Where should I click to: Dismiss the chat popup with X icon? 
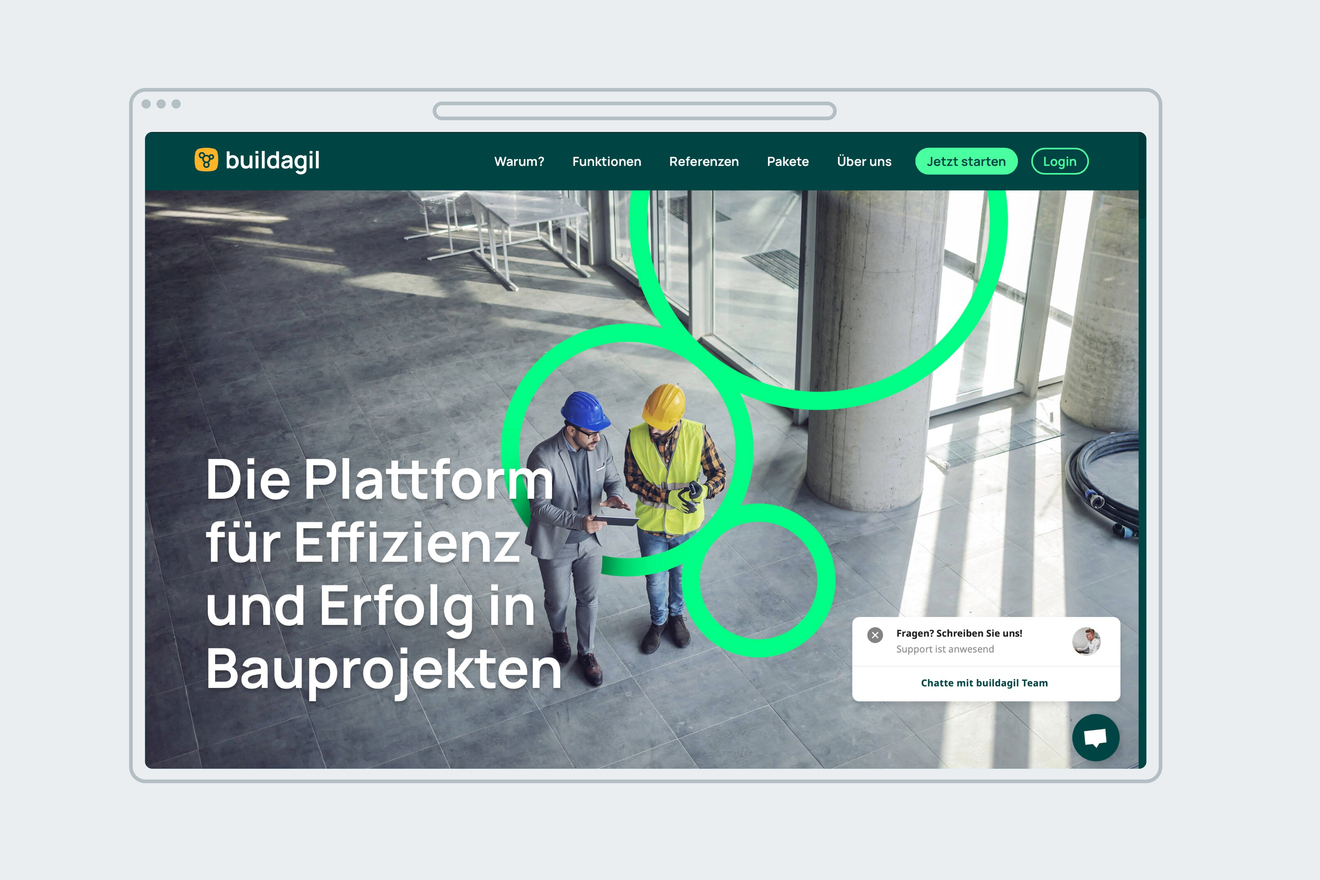point(875,635)
